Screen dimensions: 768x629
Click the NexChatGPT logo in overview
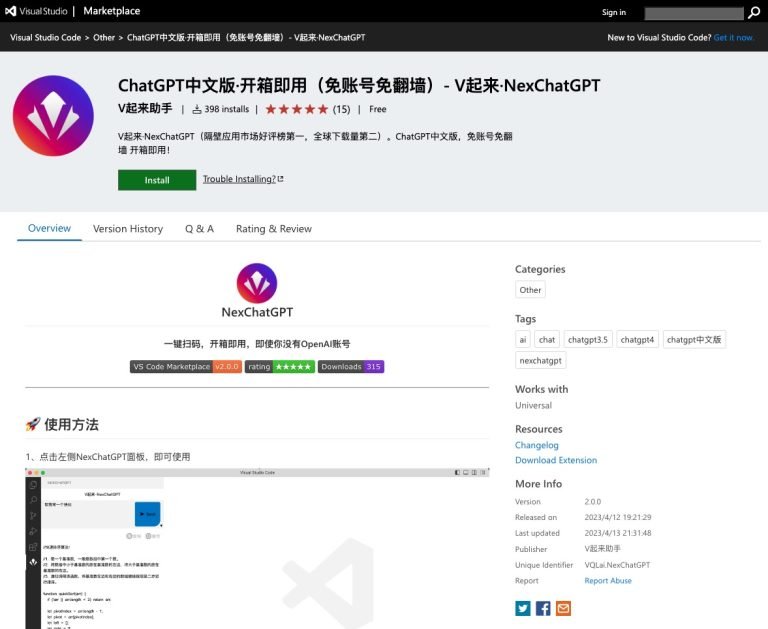point(257,283)
